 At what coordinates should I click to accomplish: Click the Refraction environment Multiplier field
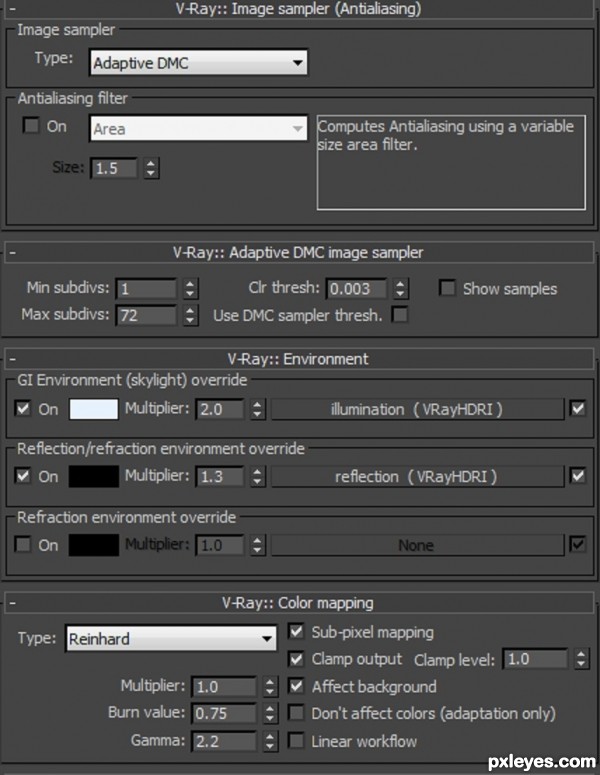click(220, 545)
